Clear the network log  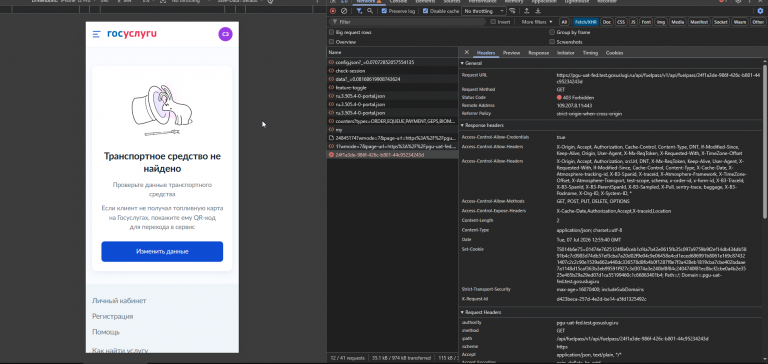coord(344,11)
